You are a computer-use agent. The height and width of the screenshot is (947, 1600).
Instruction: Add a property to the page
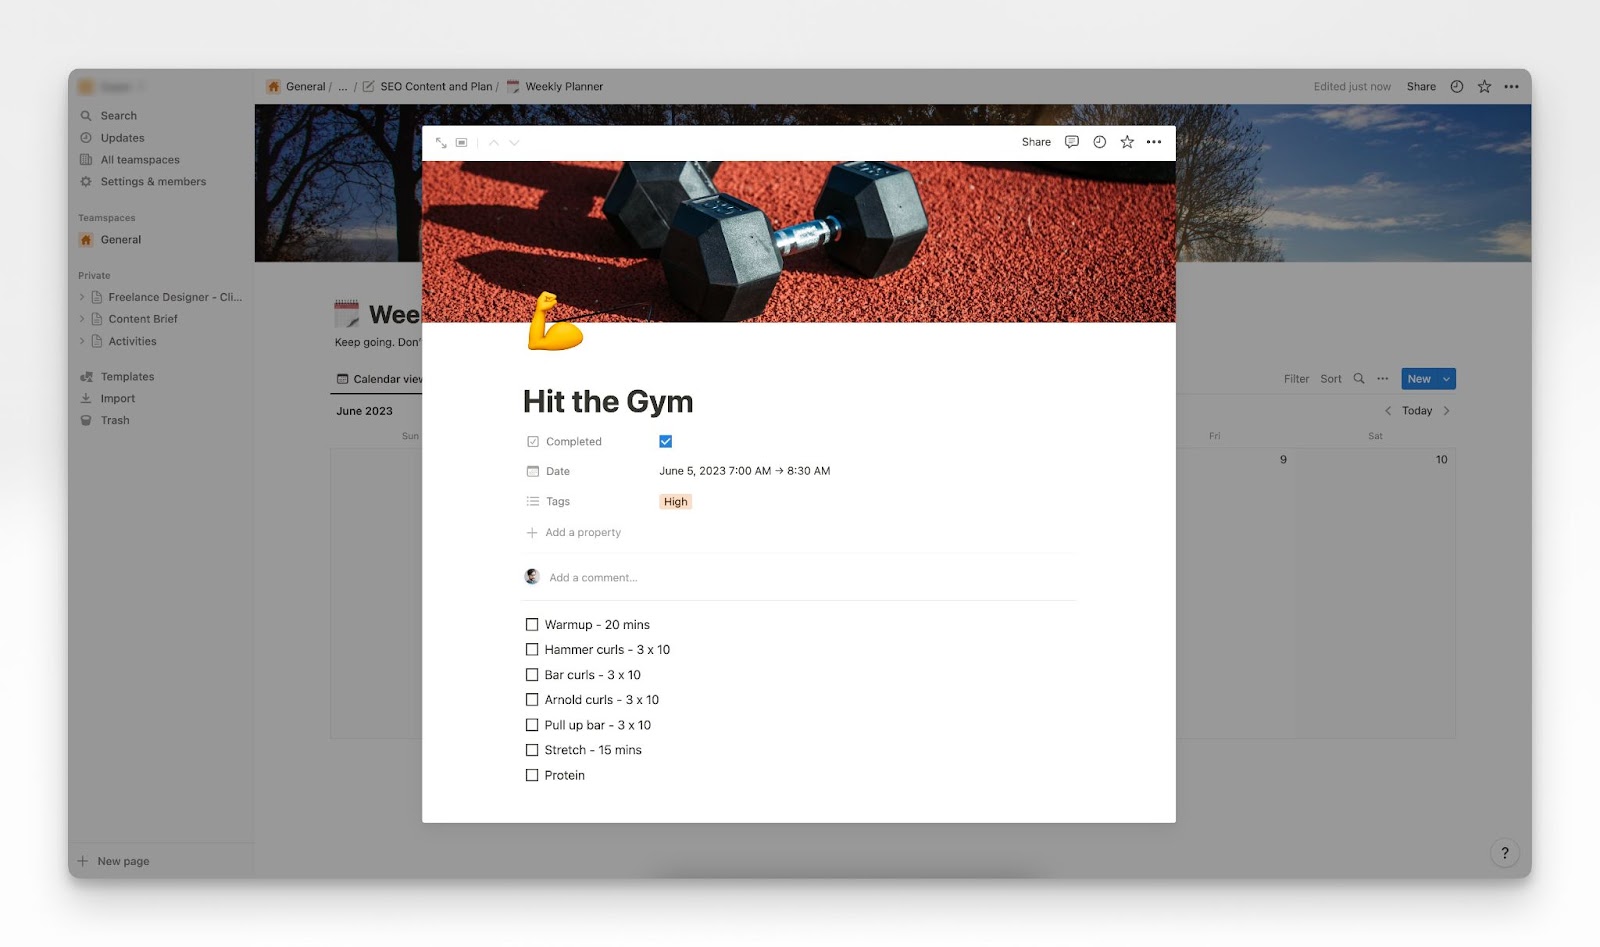[x=574, y=533]
